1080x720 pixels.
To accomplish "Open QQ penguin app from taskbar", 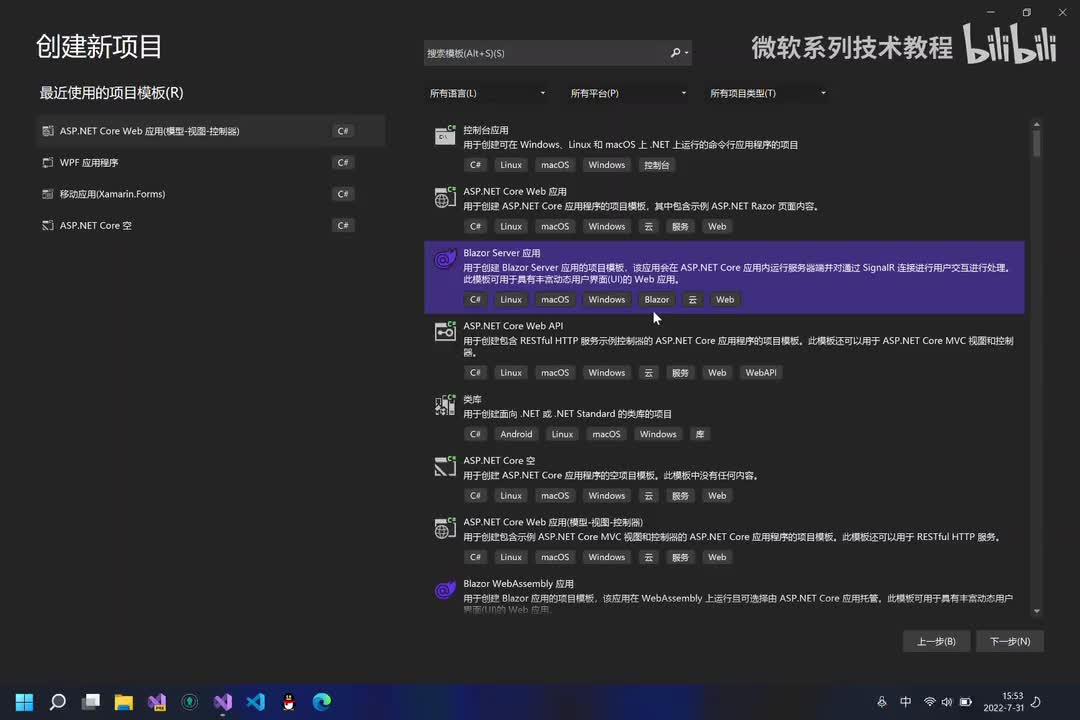I will (289, 701).
